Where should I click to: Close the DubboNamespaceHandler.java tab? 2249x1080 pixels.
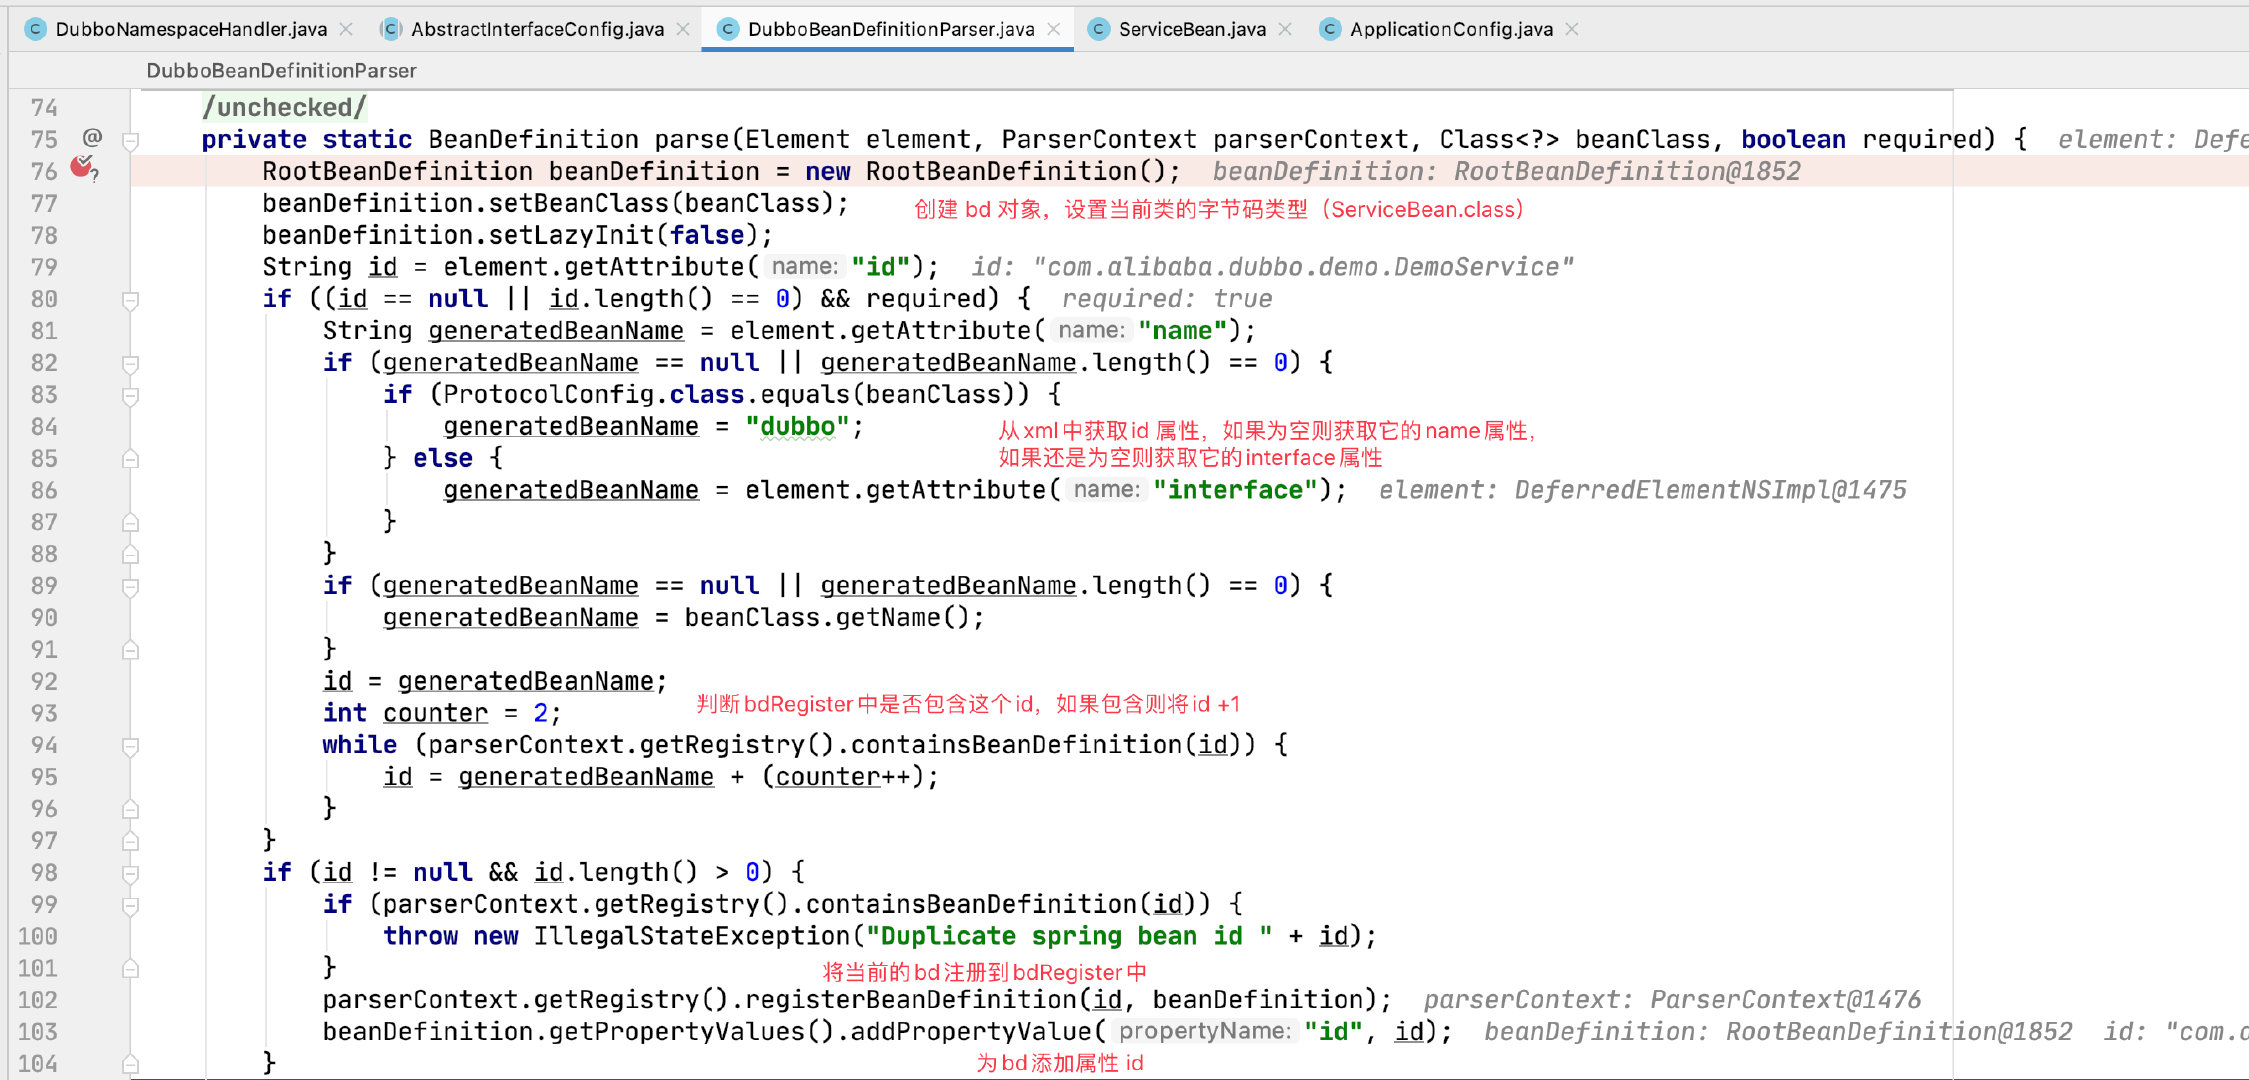(346, 29)
